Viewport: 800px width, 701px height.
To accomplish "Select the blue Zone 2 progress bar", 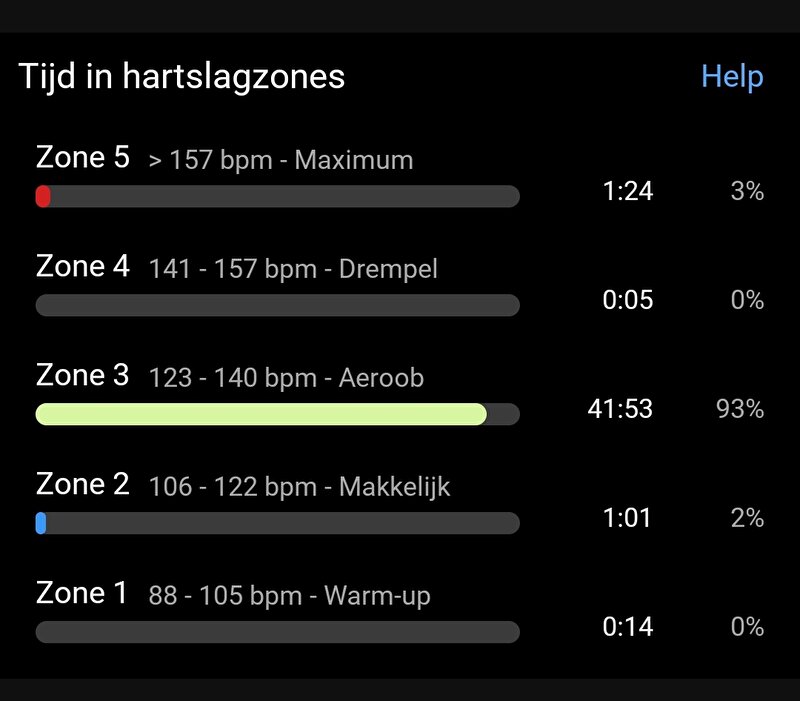I will pyautogui.click(x=278, y=523).
